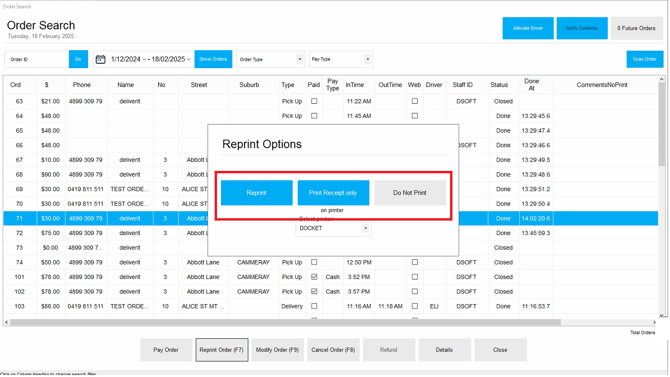Screen dimensions: 670x377
Task: Click order 103 OutTime 11:18 AM
Action: point(390,306)
